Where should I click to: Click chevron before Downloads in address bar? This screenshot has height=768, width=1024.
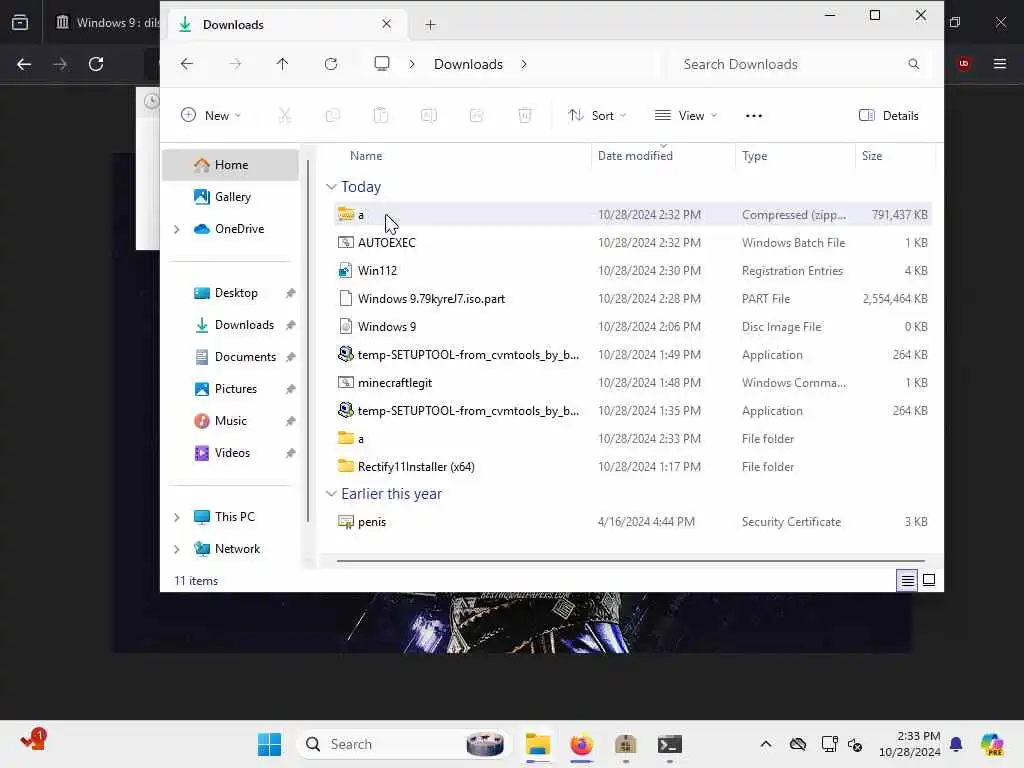point(412,64)
